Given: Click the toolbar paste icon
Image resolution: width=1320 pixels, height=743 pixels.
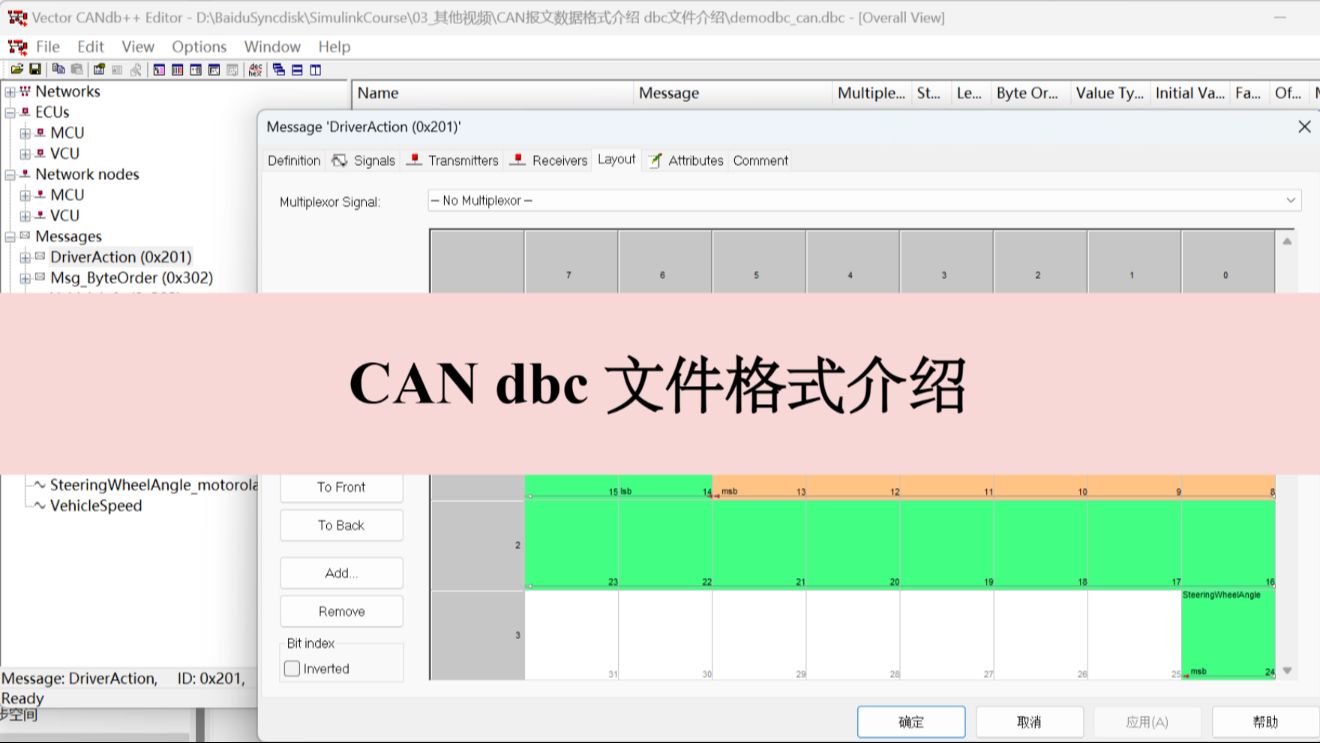Looking at the screenshot, I should coord(77,69).
